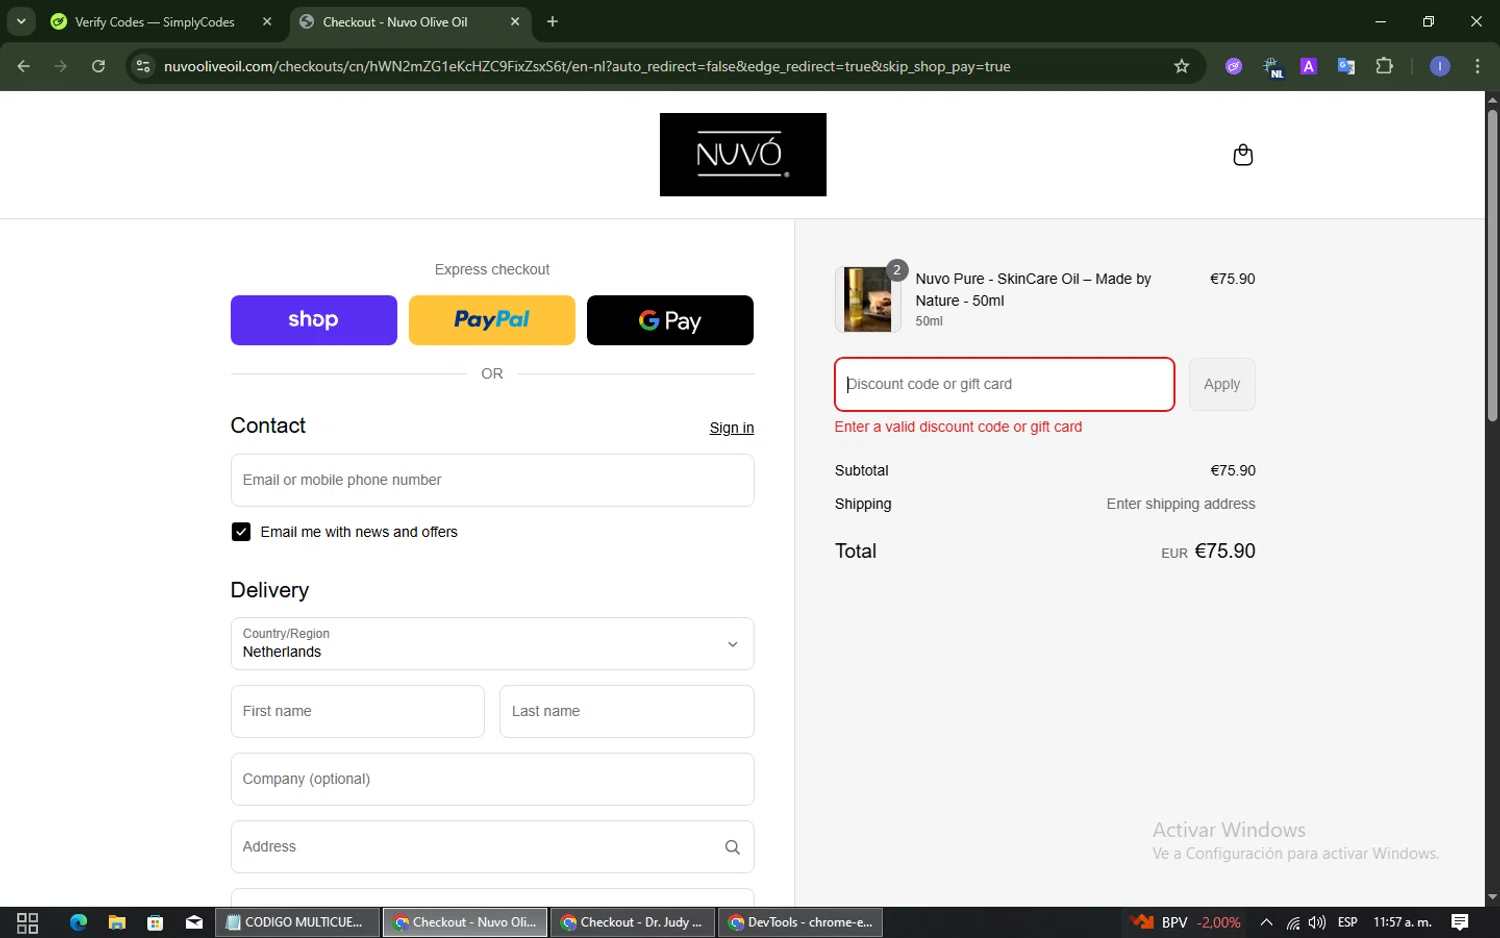
Task: Open the Extensions puzzle icon
Action: (x=1384, y=66)
